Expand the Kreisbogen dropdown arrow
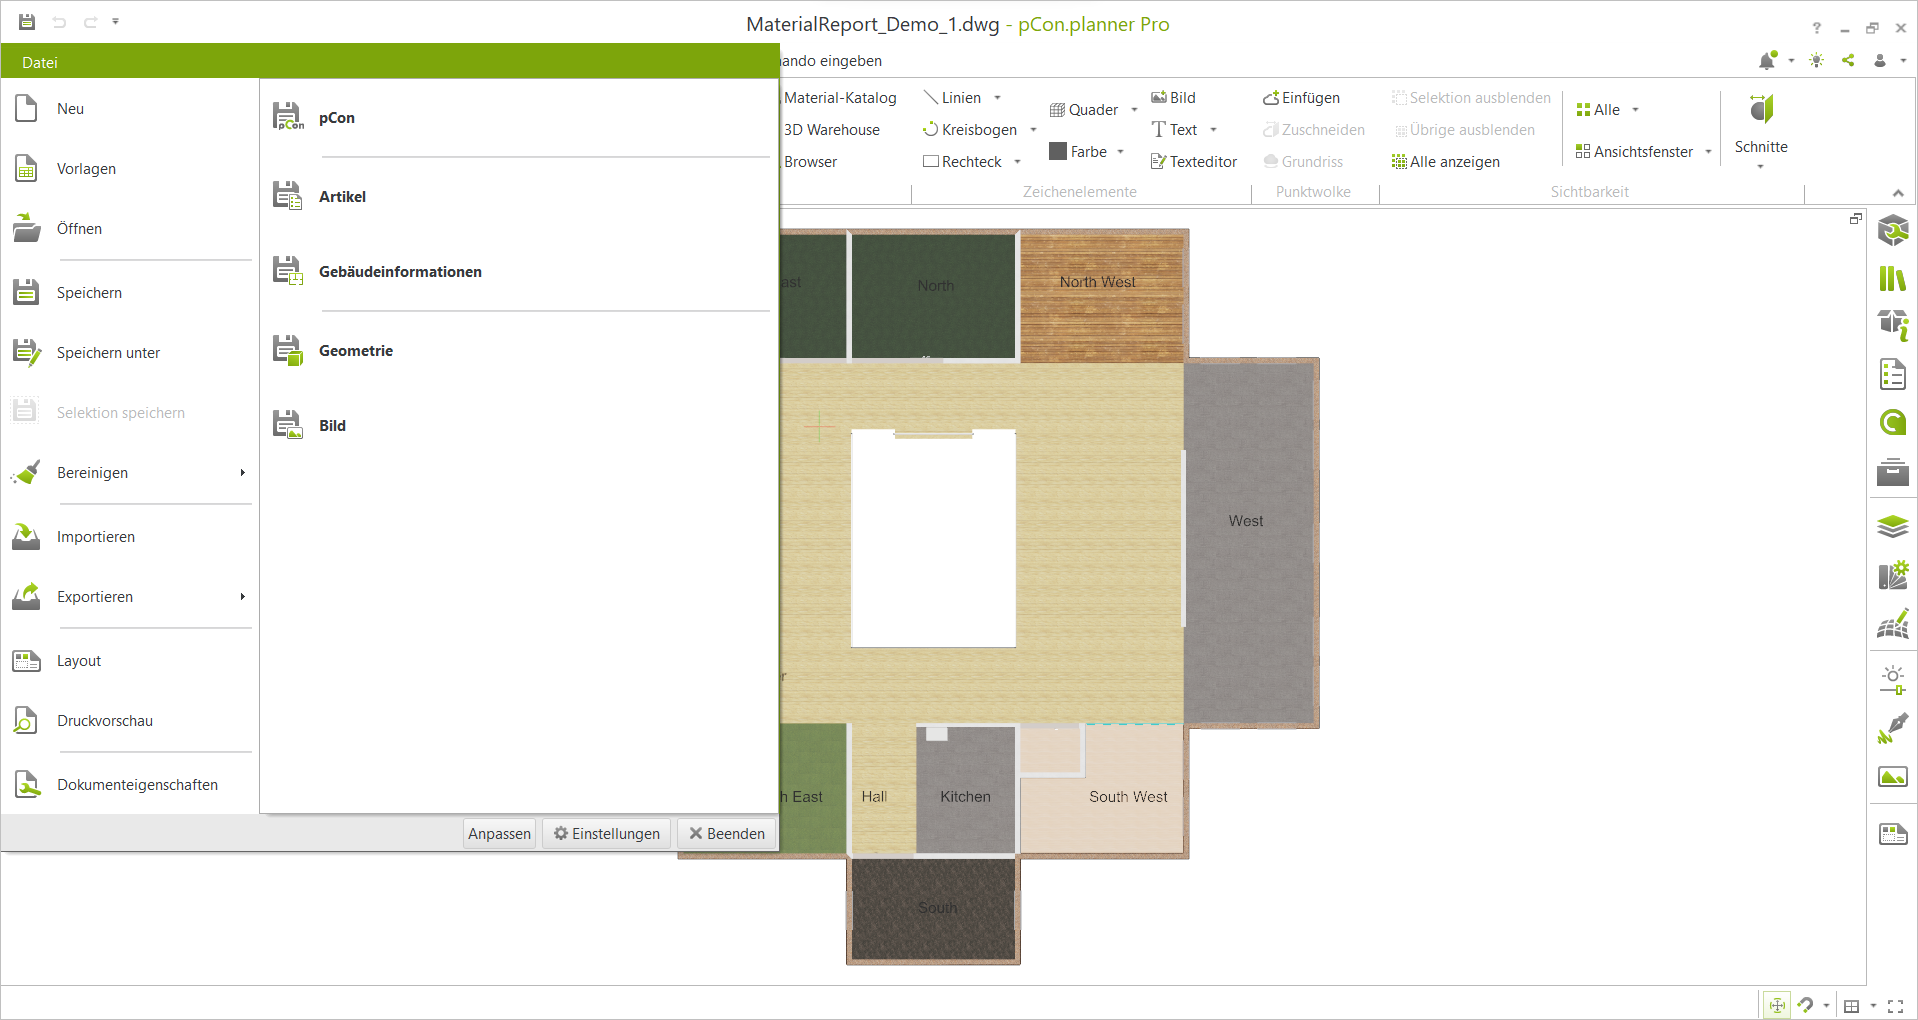This screenshot has width=1918, height=1020. [1034, 130]
